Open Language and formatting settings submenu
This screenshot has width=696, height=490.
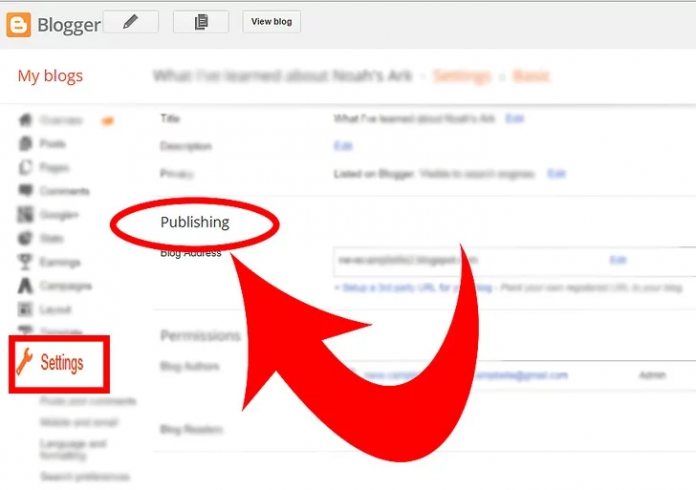click(73, 448)
